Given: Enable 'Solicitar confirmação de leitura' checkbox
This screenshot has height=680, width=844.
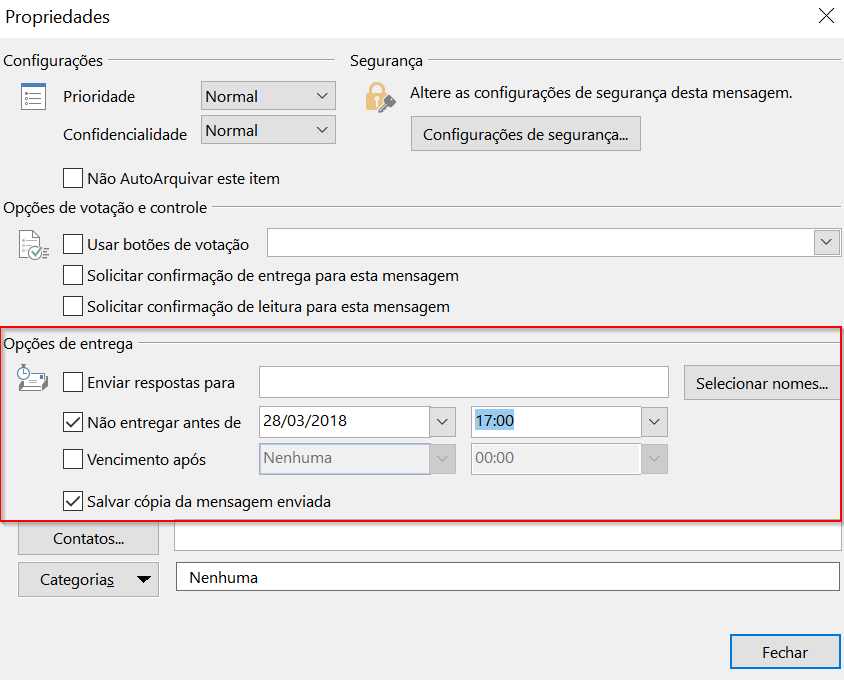Looking at the screenshot, I should tap(73, 306).
